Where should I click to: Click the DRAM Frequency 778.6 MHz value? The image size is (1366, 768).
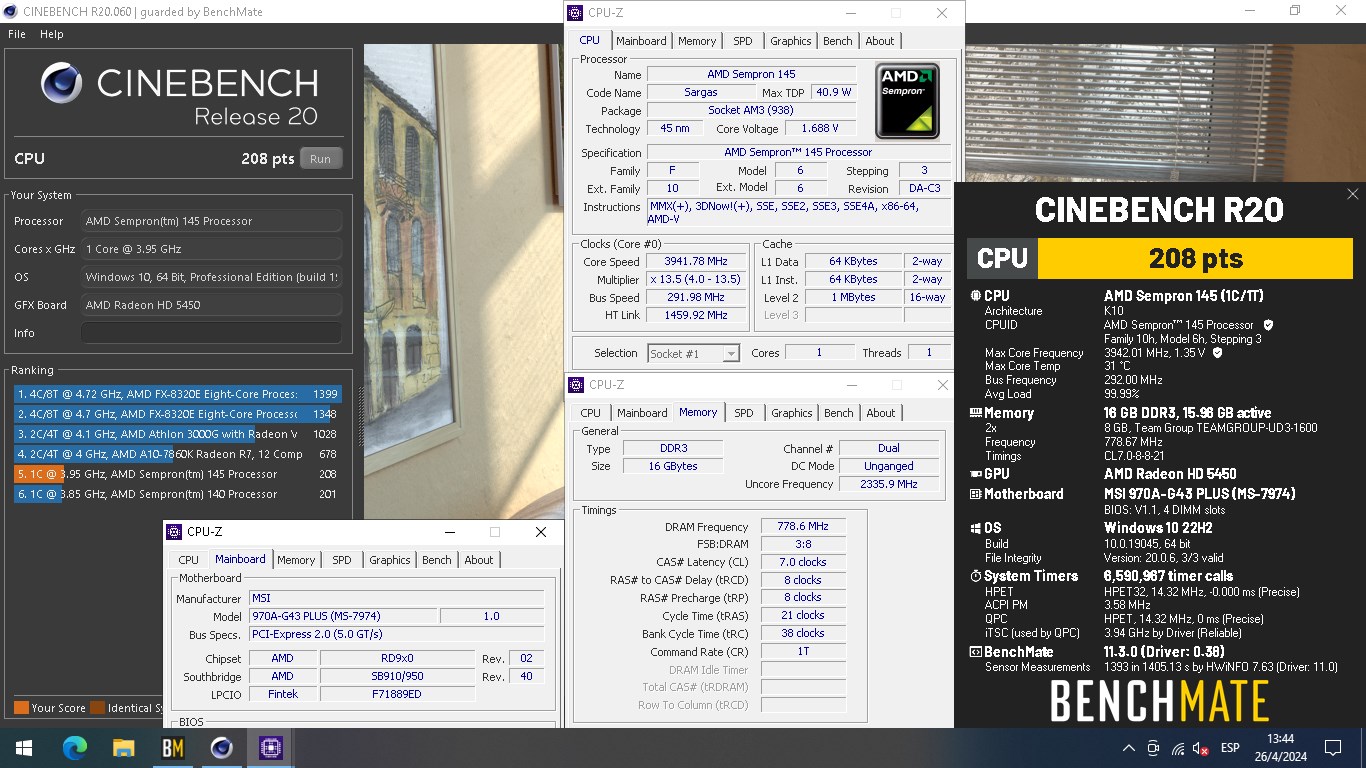803,527
